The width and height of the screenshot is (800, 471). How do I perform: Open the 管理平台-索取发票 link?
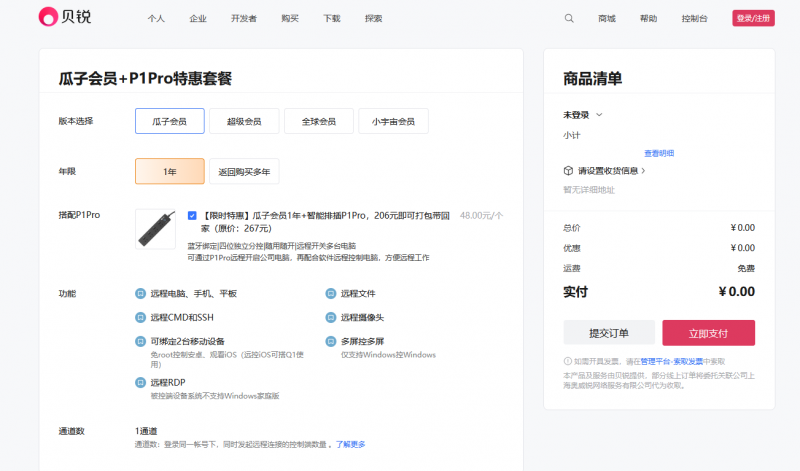point(672,361)
